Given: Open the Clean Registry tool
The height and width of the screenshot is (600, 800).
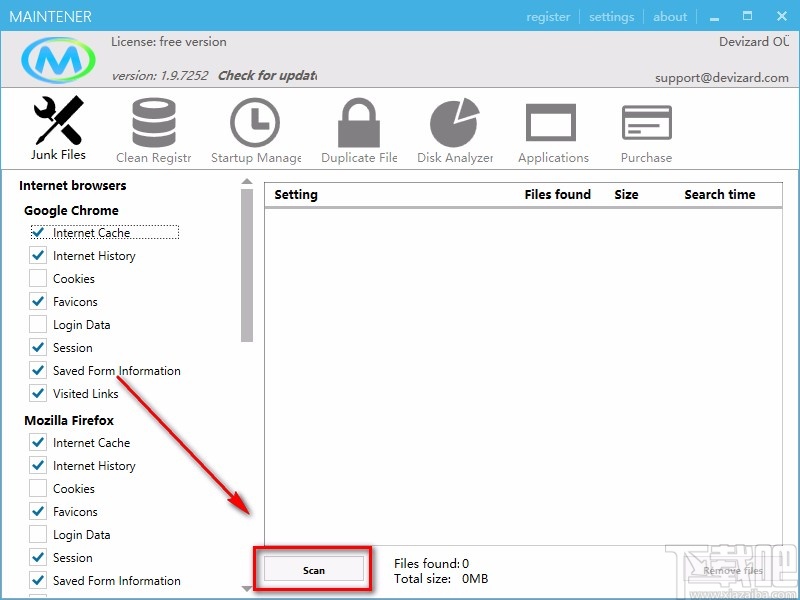Looking at the screenshot, I should [154, 131].
